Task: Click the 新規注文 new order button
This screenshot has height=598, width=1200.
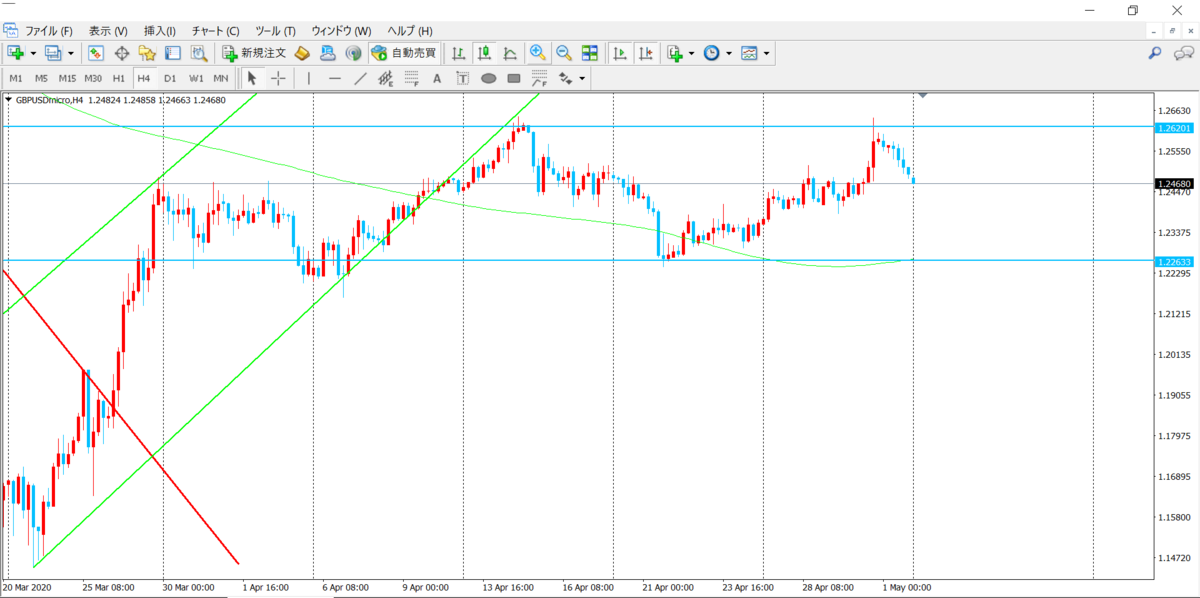Action: click(255, 53)
